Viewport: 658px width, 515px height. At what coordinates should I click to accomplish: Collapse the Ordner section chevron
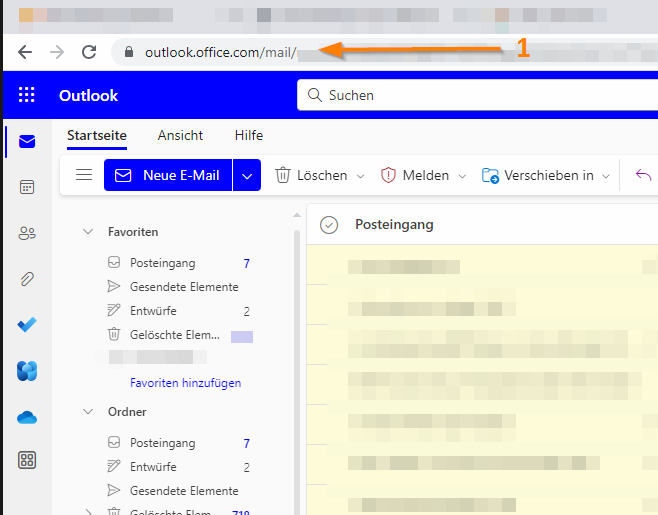click(x=88, y=411)
